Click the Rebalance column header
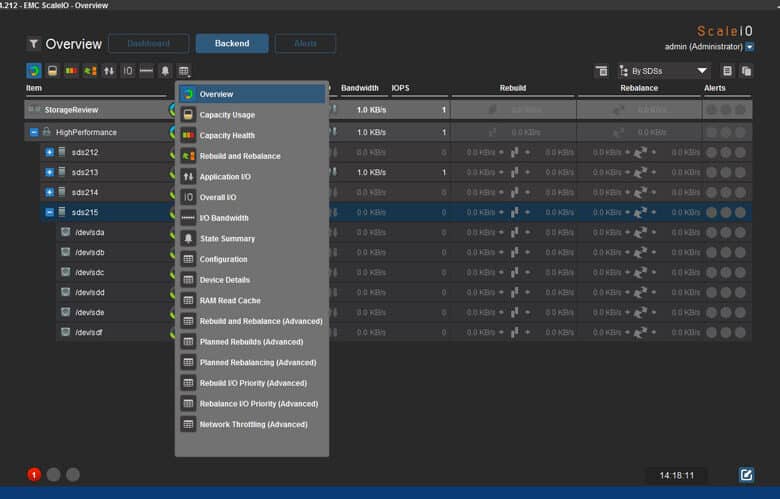The image size is (780, 499). point(639,88)
